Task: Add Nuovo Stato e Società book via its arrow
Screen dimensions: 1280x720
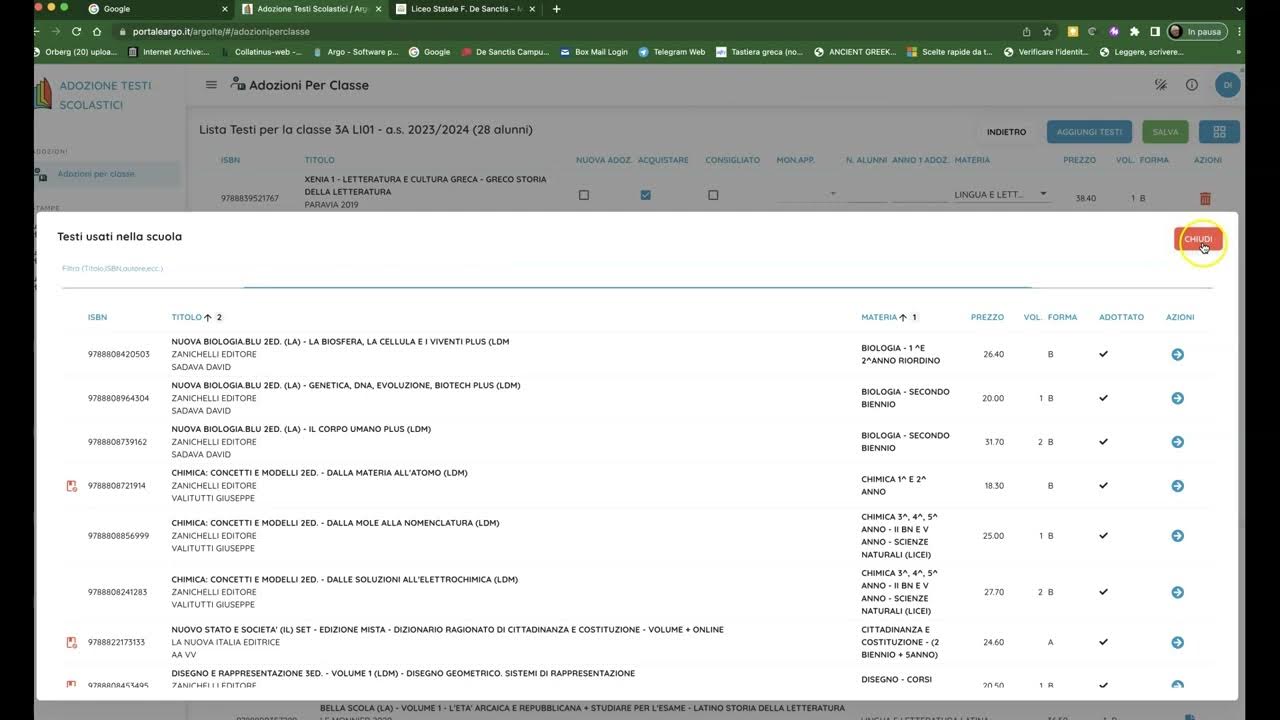Action: tap(1177, 642)
